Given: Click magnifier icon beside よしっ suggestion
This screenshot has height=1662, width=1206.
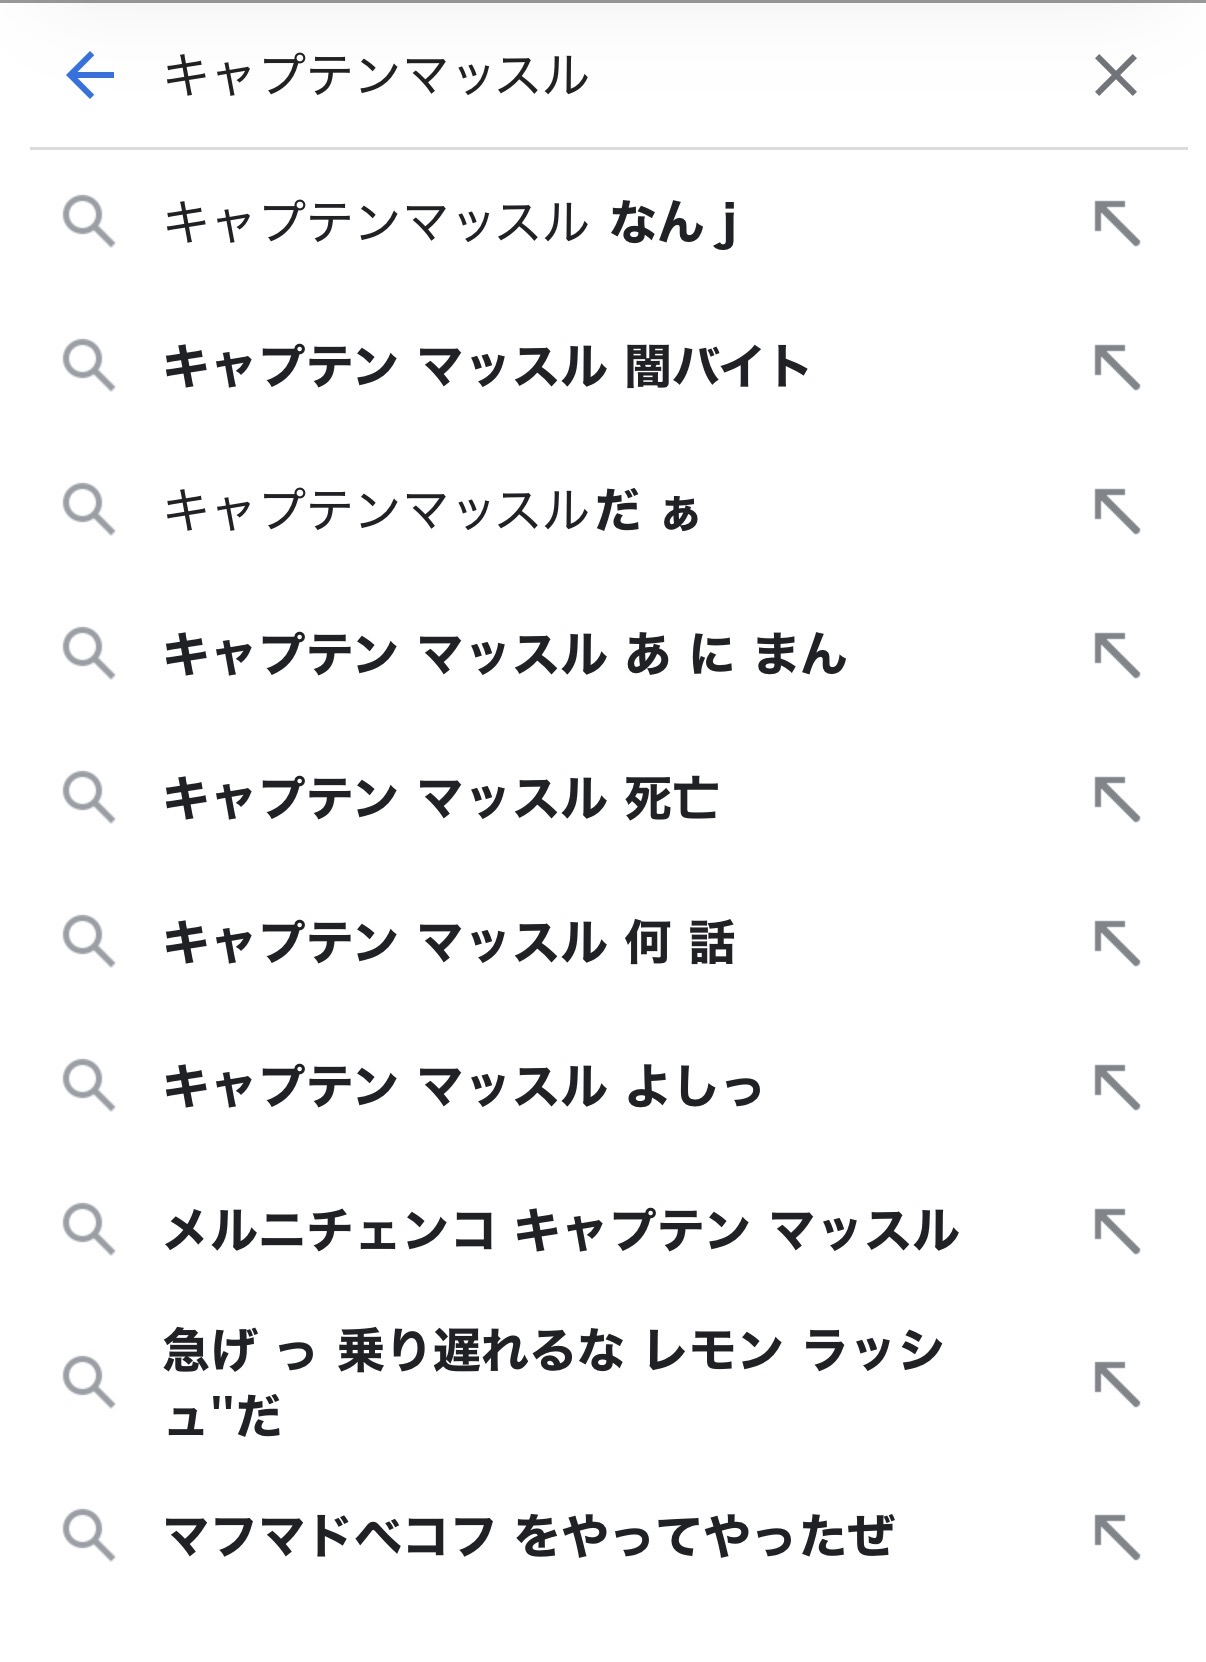Looking at the screenshot, I should coord(88,1086).
